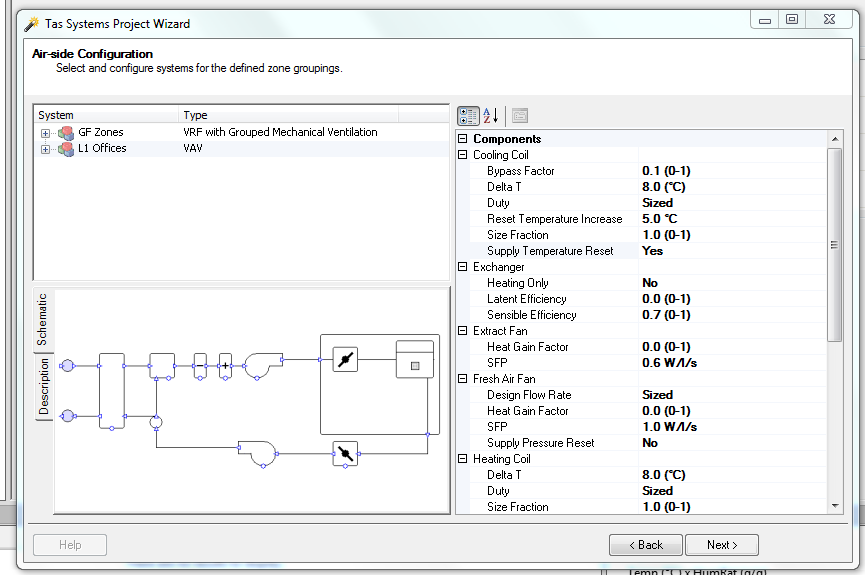Select the Categorized view icon in property toolbar
This screenshot has width=865, height=575.
point(468,116)
